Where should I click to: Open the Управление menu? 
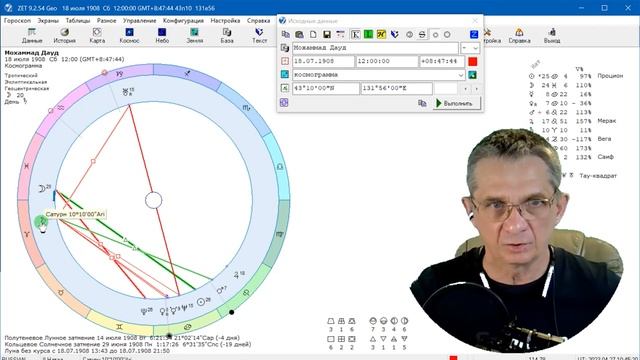pos(140,20)
